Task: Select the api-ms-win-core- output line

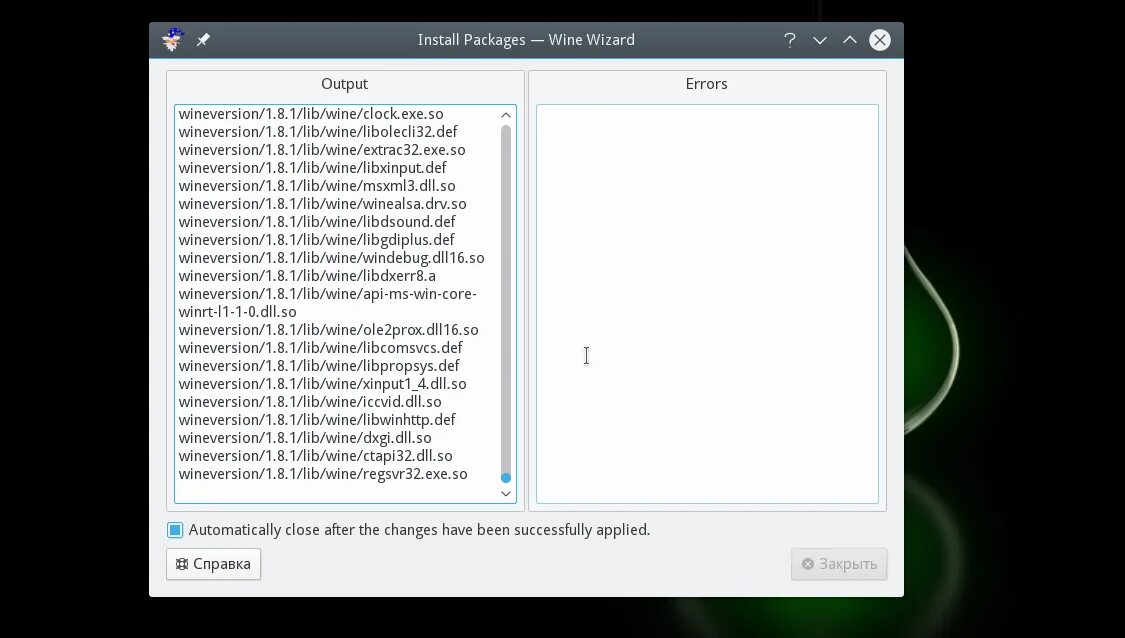Action: click(327, 294)
